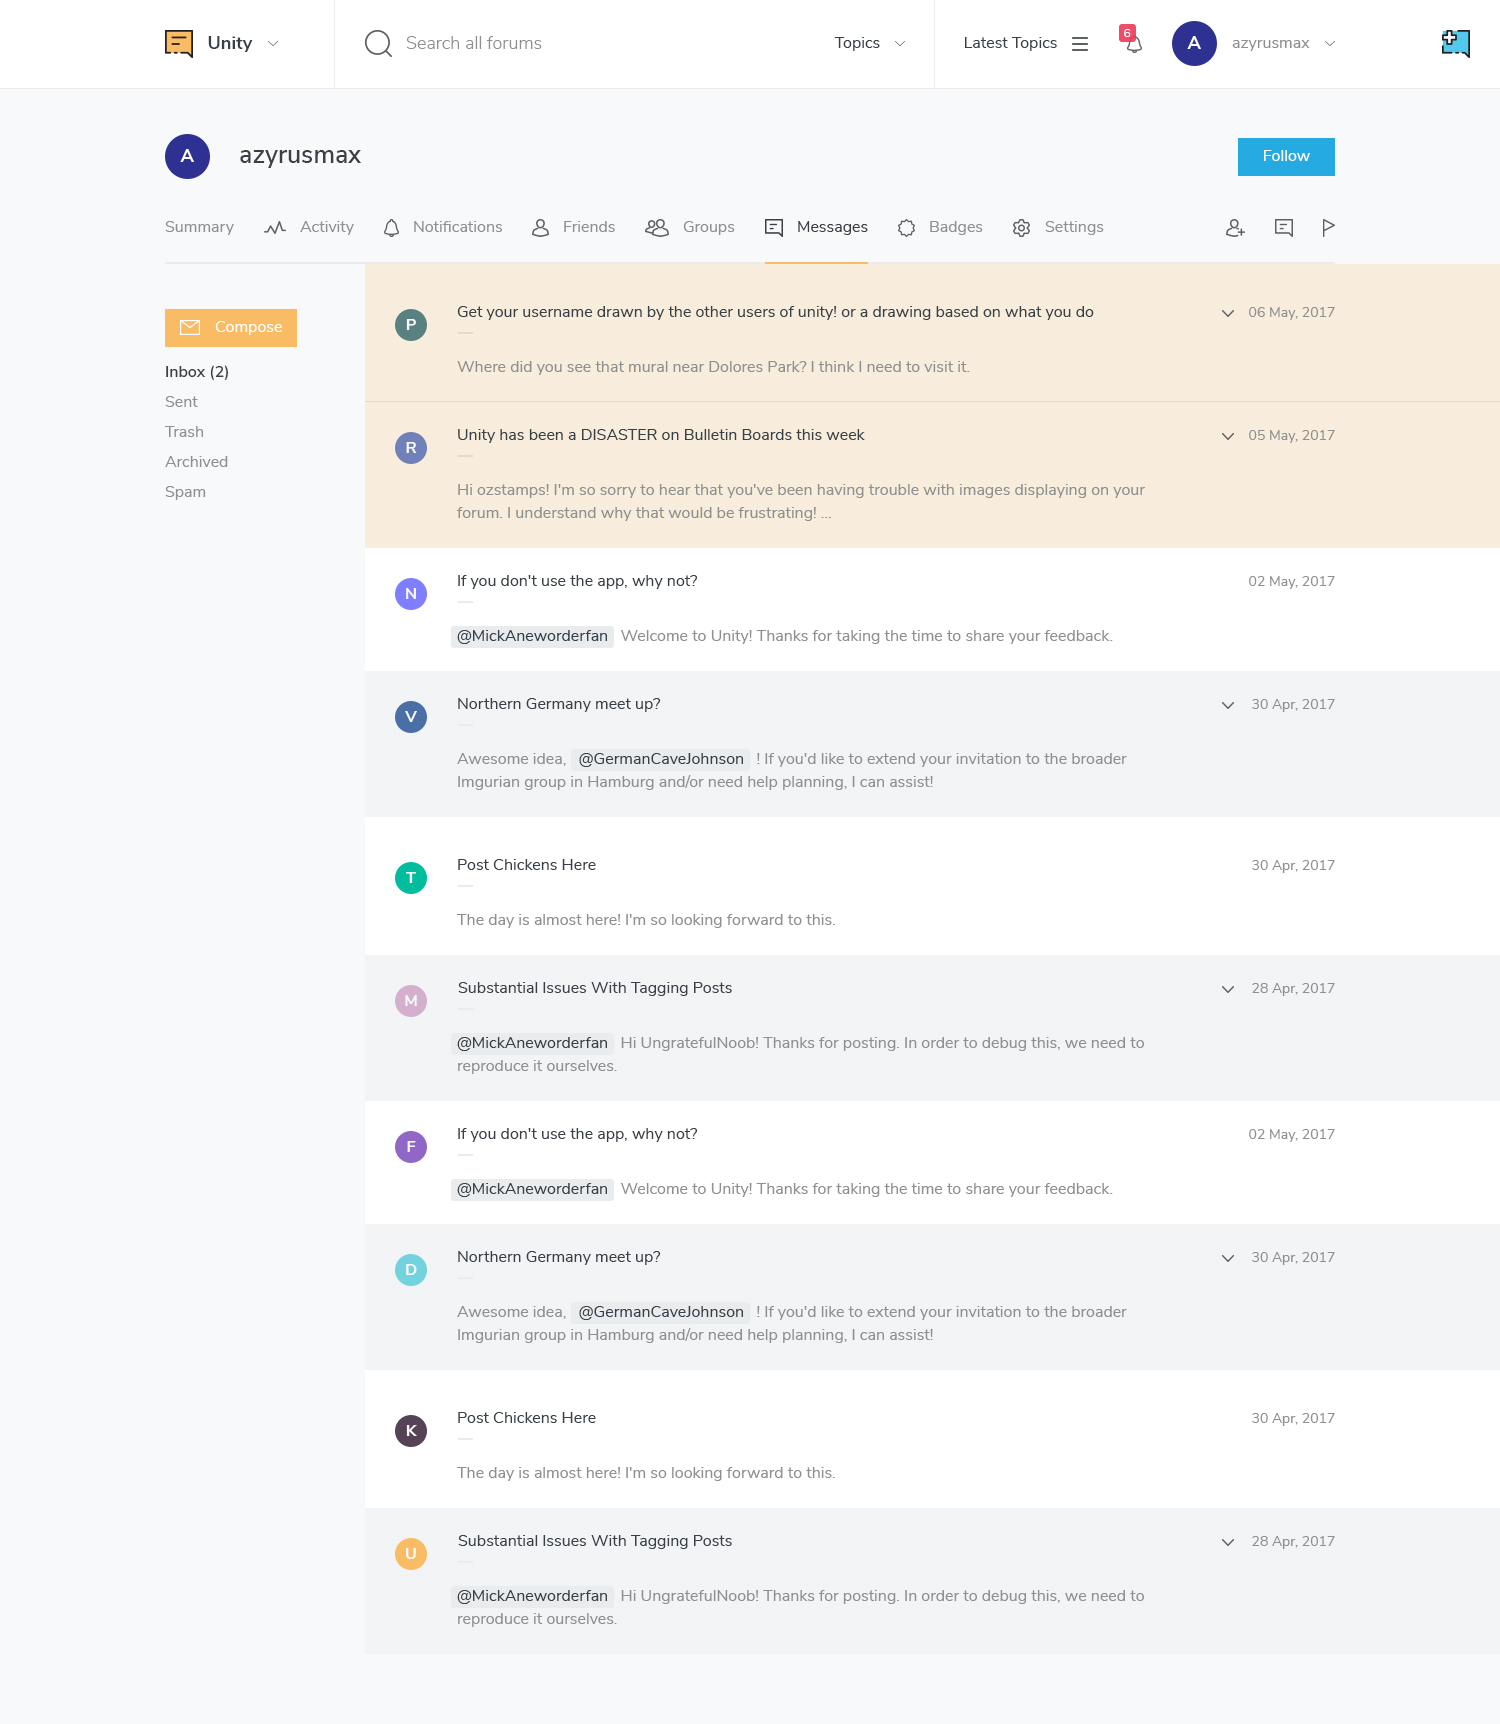Open the Badges tab
Screen dimensions: 1500x1724
point(940,227)
